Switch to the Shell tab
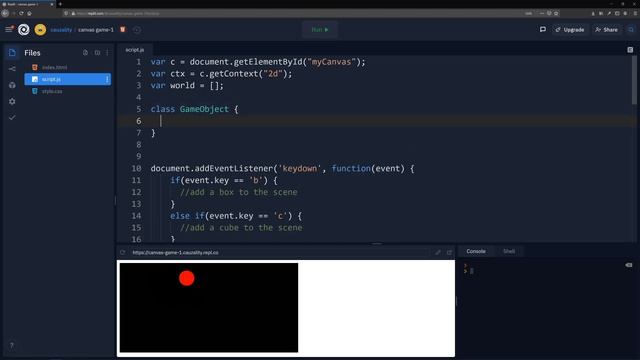Screen dimensions: 640x360 click(x=509, y=251)
